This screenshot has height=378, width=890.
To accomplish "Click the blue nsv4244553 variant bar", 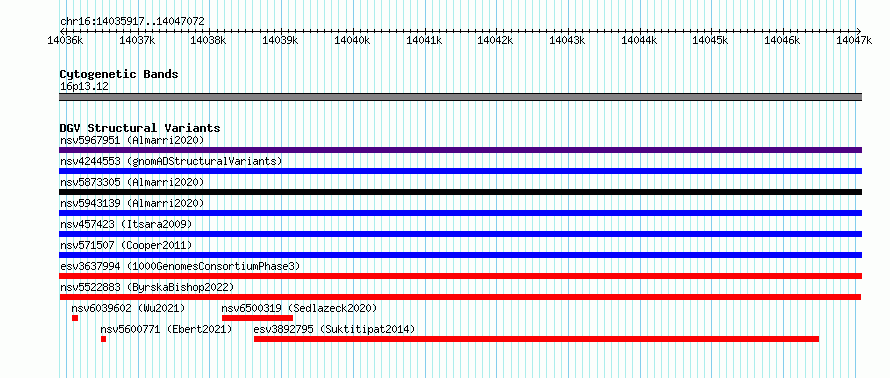I will point(461,171).
